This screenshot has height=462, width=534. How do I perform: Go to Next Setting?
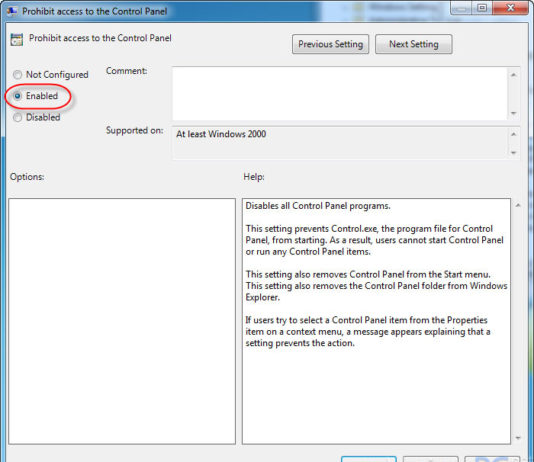click(x=414, y=44)
